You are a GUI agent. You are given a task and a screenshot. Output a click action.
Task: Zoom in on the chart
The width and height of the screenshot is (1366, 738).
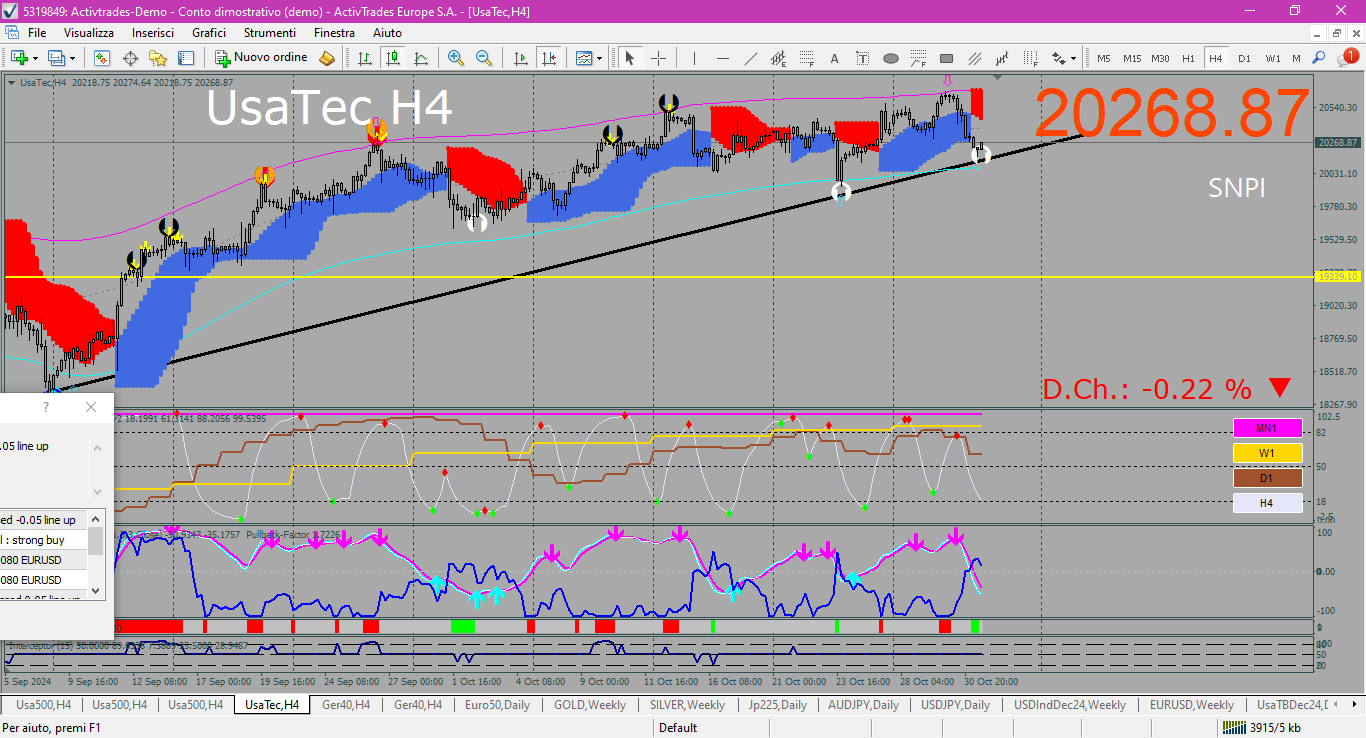[x=456, y=58]
